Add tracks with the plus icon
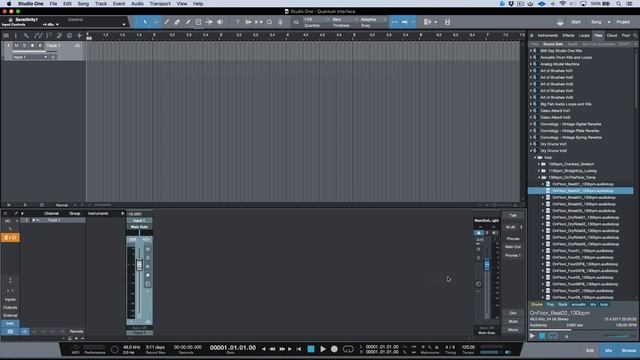The width and height of the screenshot is (640, 360). [x=79, y=36]
